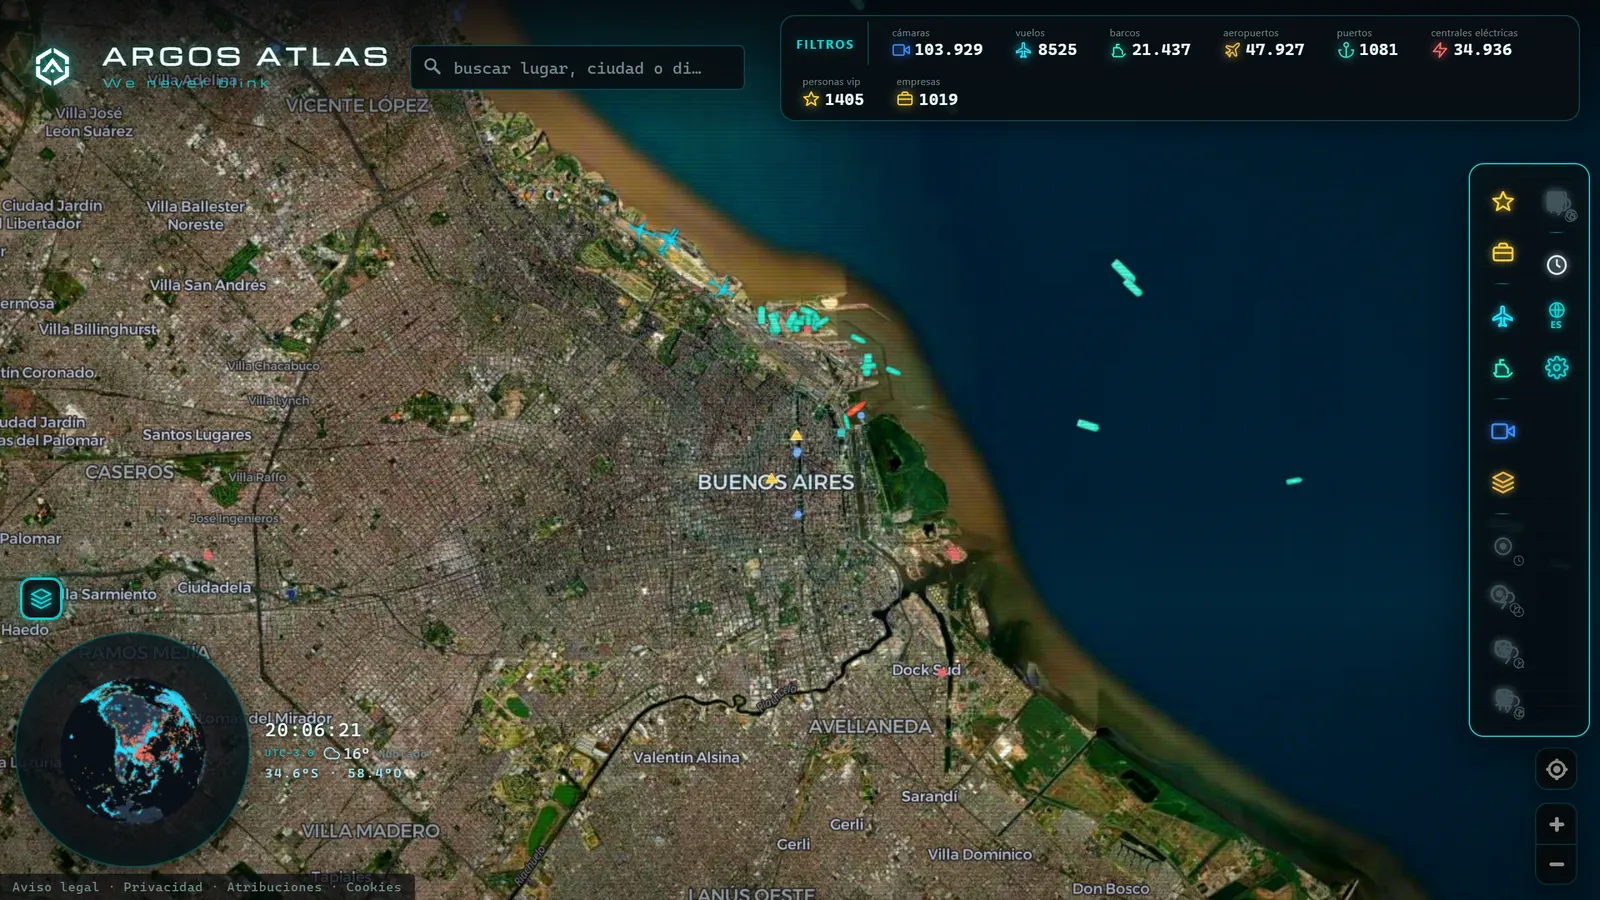
Task: Open the clock history icon in the sidebar
Action: coord(1557,265)
